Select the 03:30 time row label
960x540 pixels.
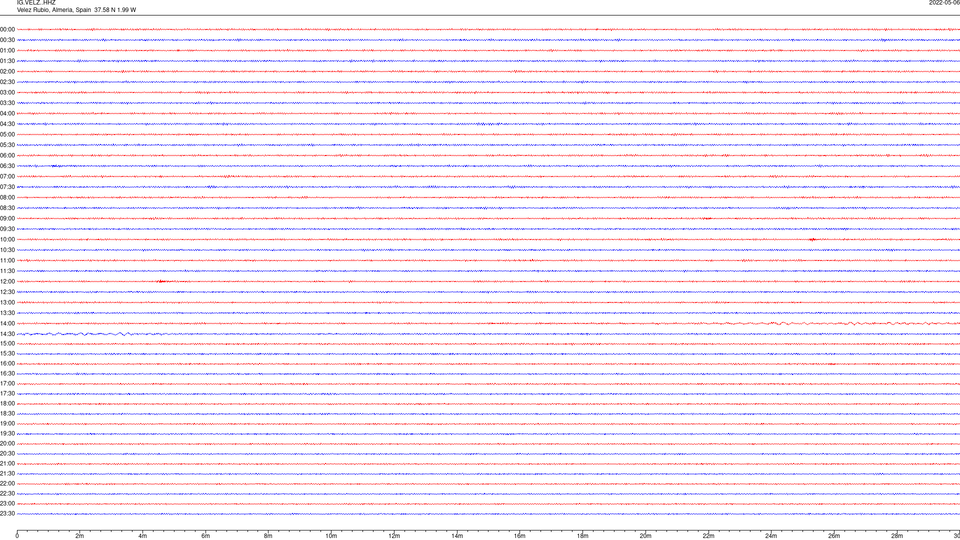pyautogui.click(x=7, y=103)
